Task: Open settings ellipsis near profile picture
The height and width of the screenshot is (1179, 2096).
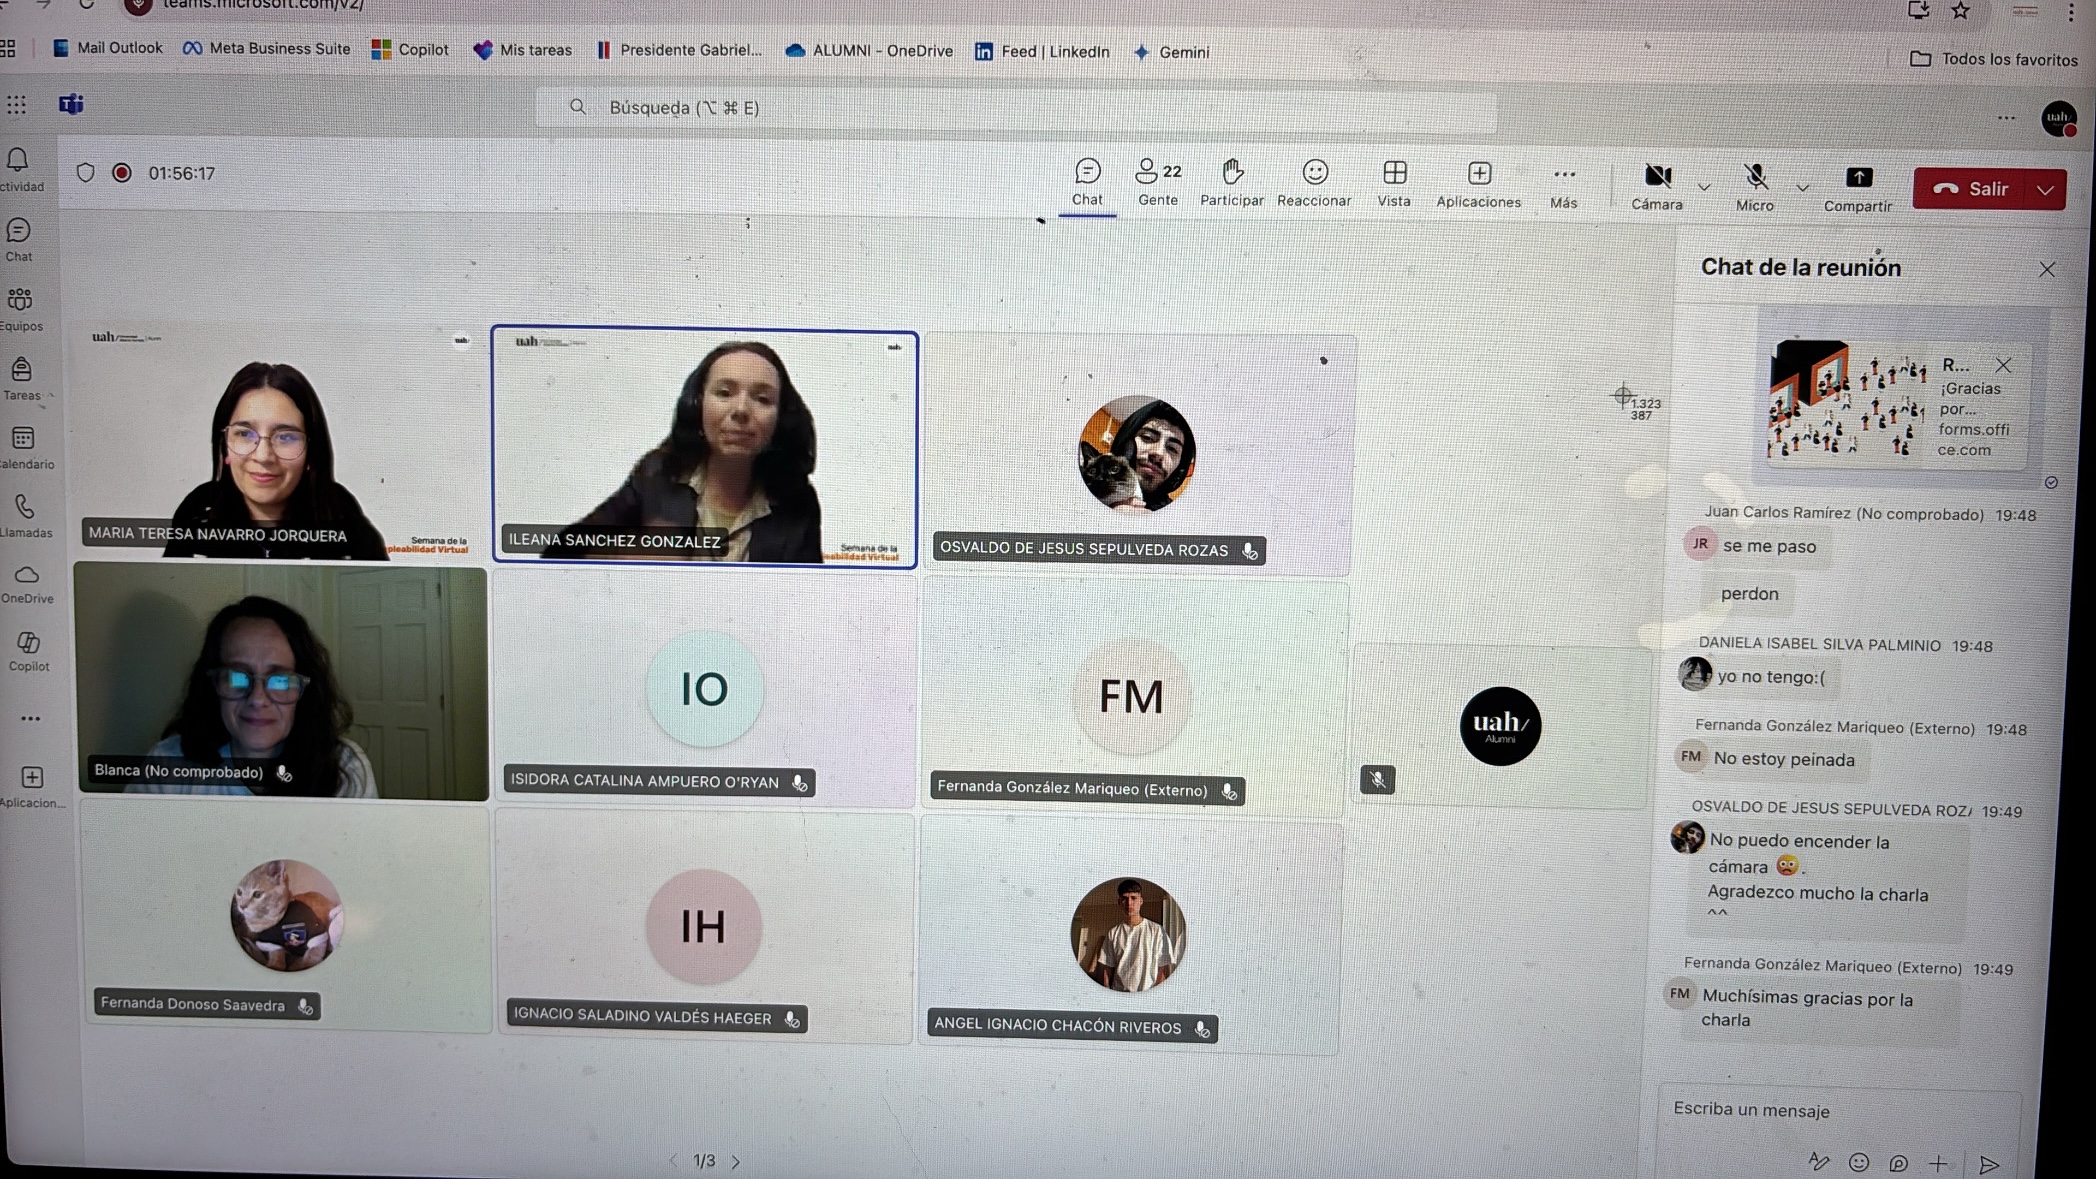Action: [x=2006, y=118]
